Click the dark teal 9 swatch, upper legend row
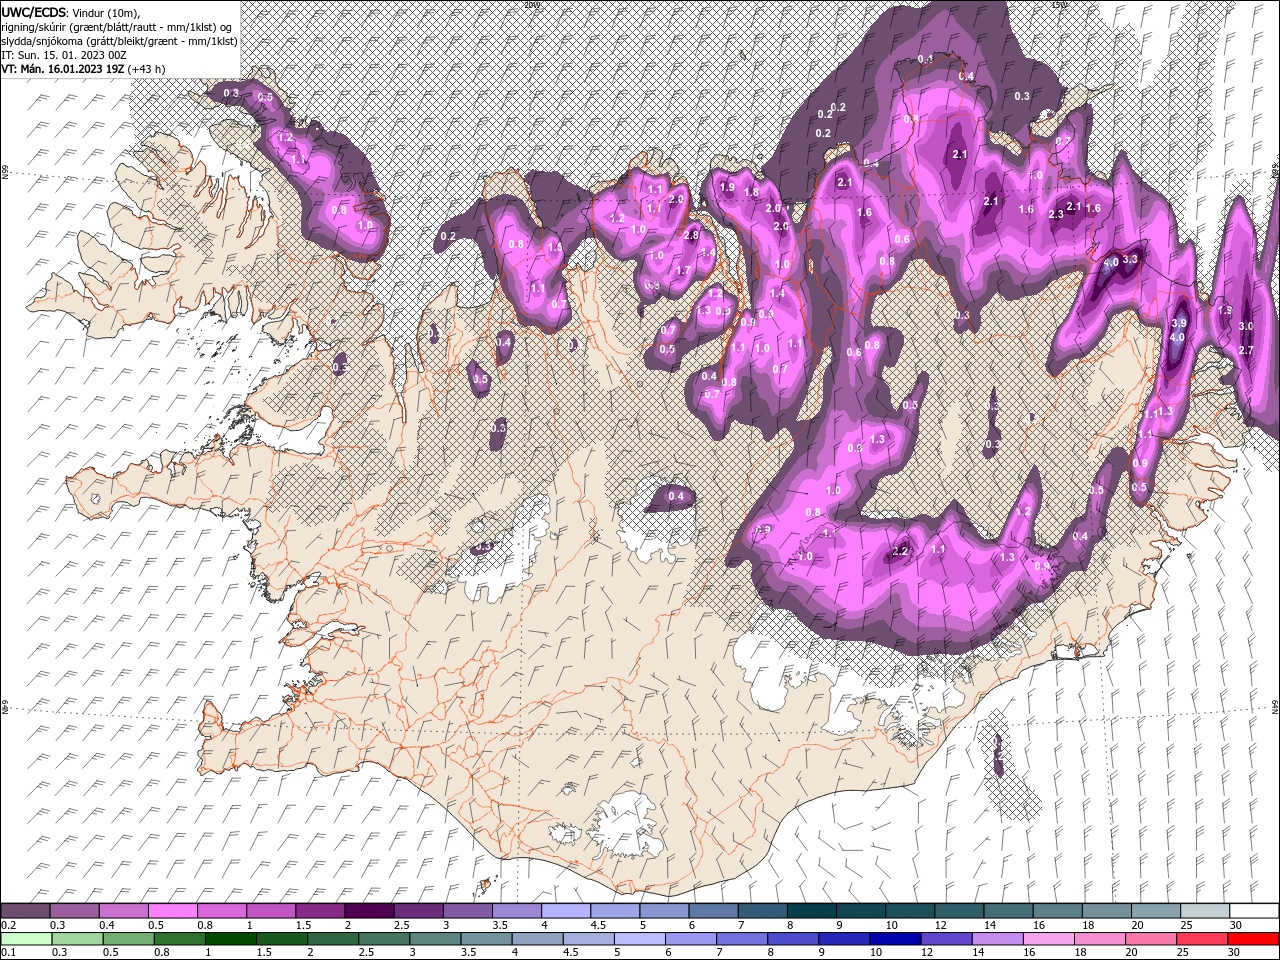Viewport: 1280px width, 960px height. (860, 911)
